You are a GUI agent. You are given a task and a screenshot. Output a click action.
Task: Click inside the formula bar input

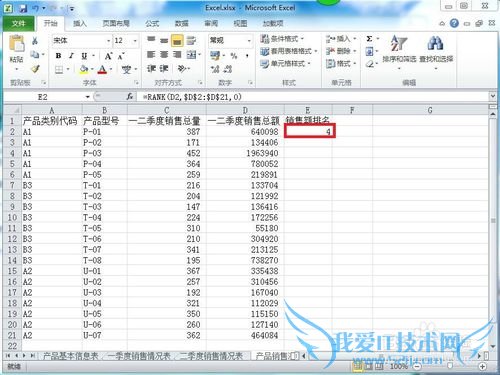pos(313,97)
